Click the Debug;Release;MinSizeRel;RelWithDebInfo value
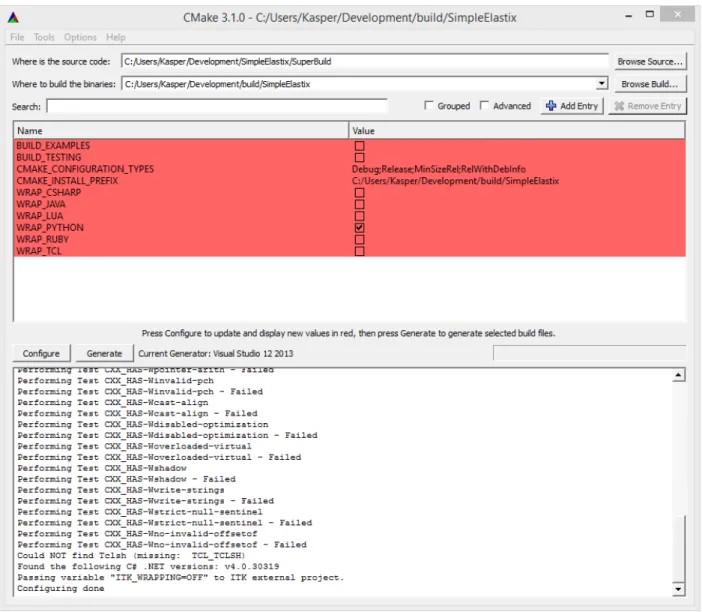 click(439, 169)
